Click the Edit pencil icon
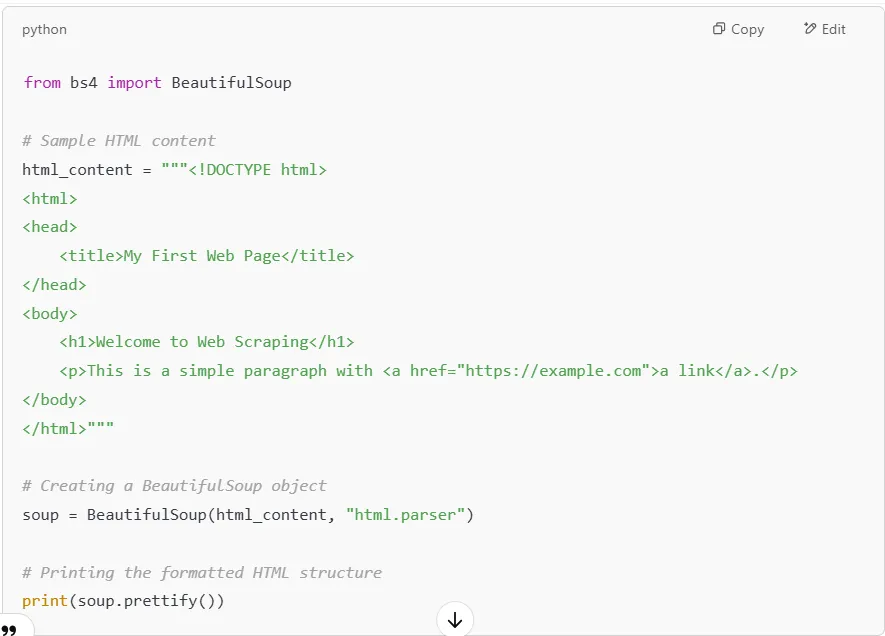The height and width of the screenshot is (636, 885). (810, 29)
